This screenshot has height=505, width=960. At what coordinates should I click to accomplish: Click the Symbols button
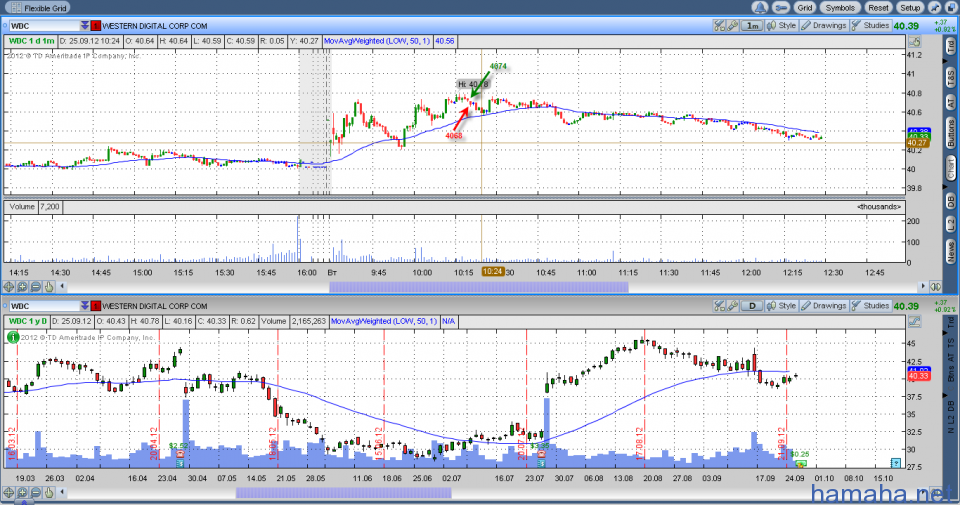point(839,8)
